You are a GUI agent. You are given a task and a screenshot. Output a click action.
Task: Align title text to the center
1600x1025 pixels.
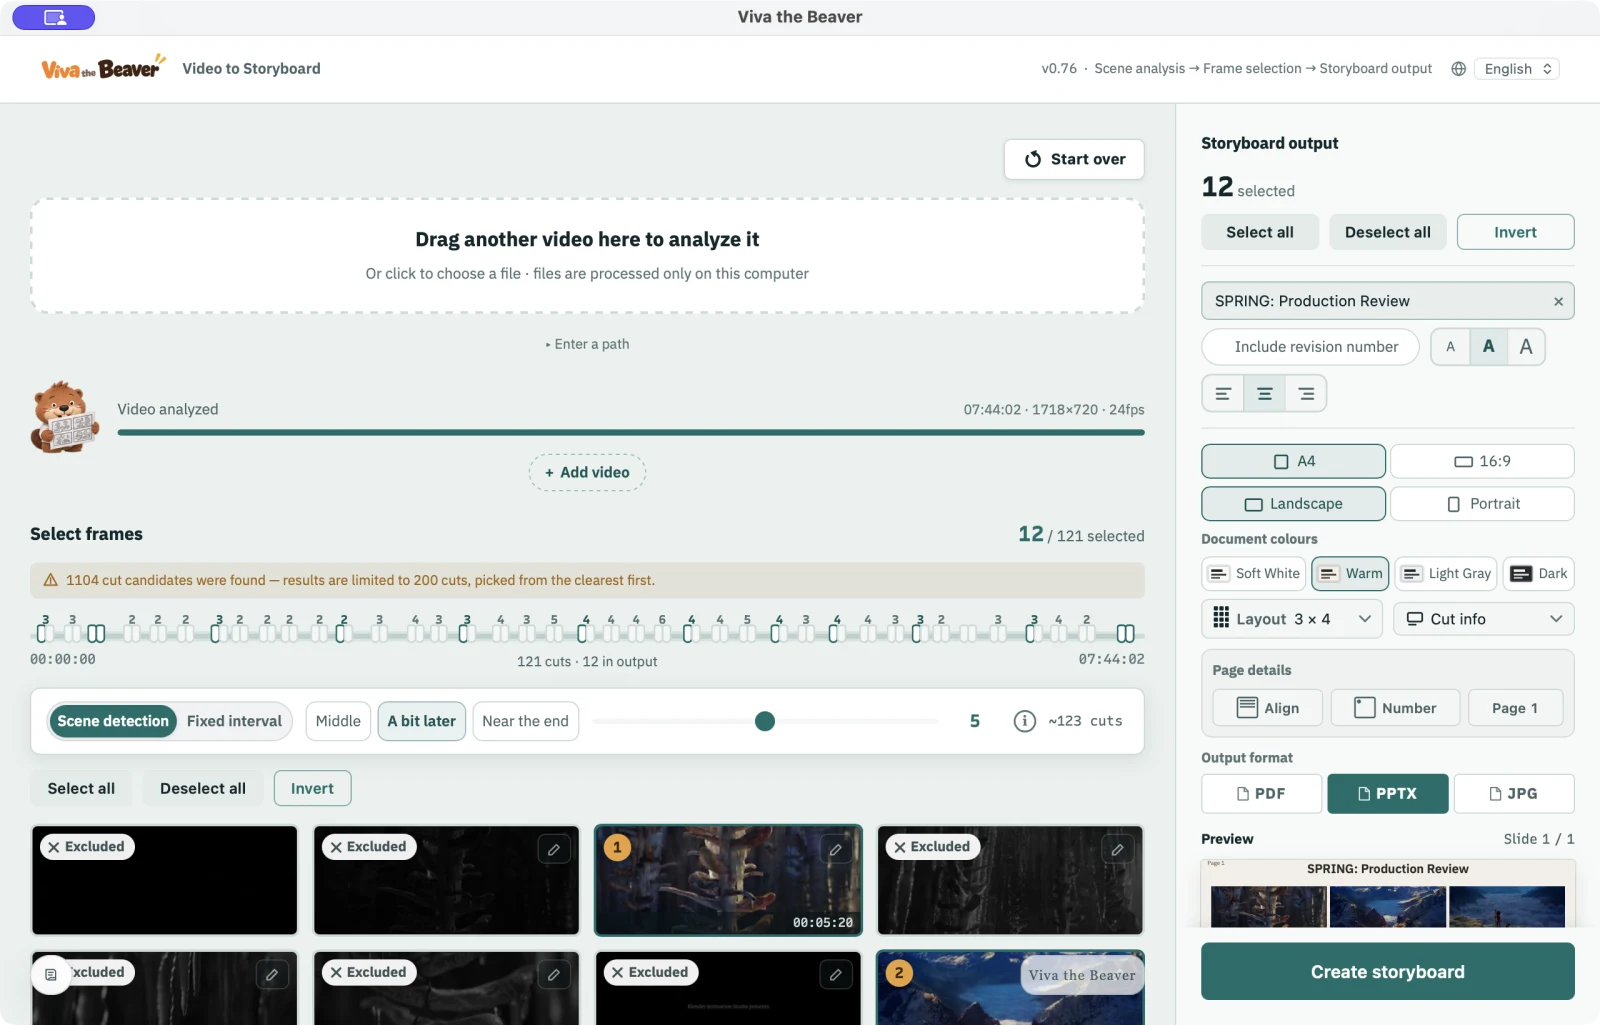coord(1265,394)
